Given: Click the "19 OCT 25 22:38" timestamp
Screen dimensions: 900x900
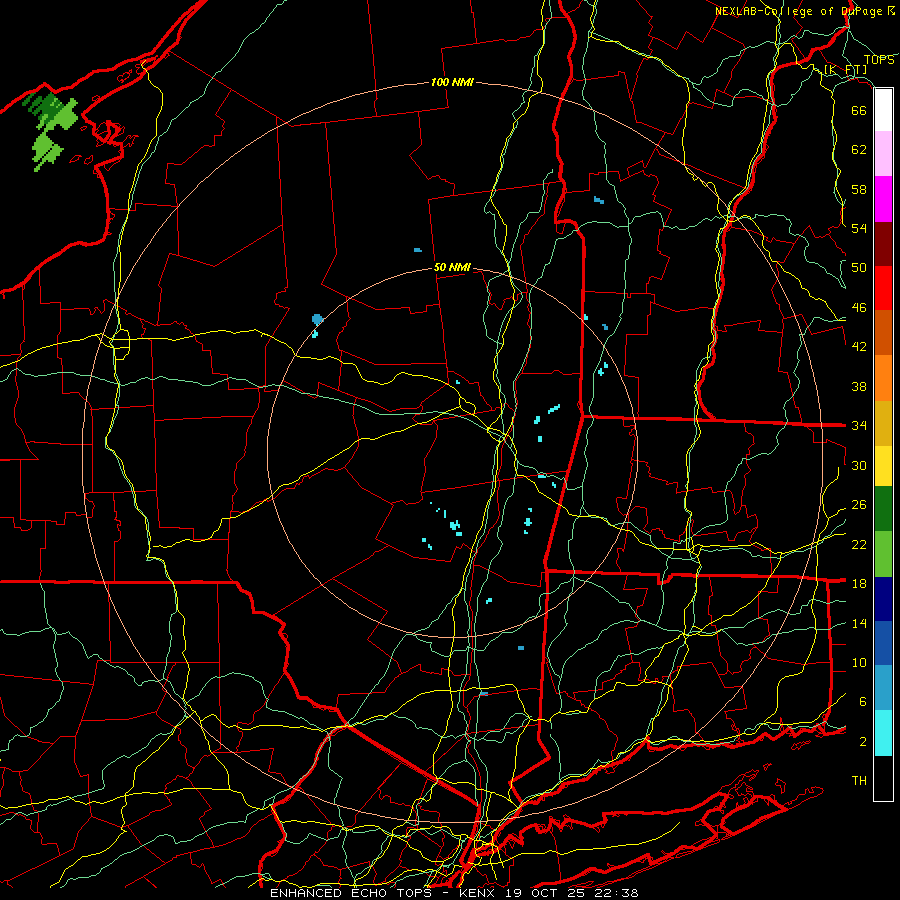Looking at the screenshot, I should (x=572, y=893).
